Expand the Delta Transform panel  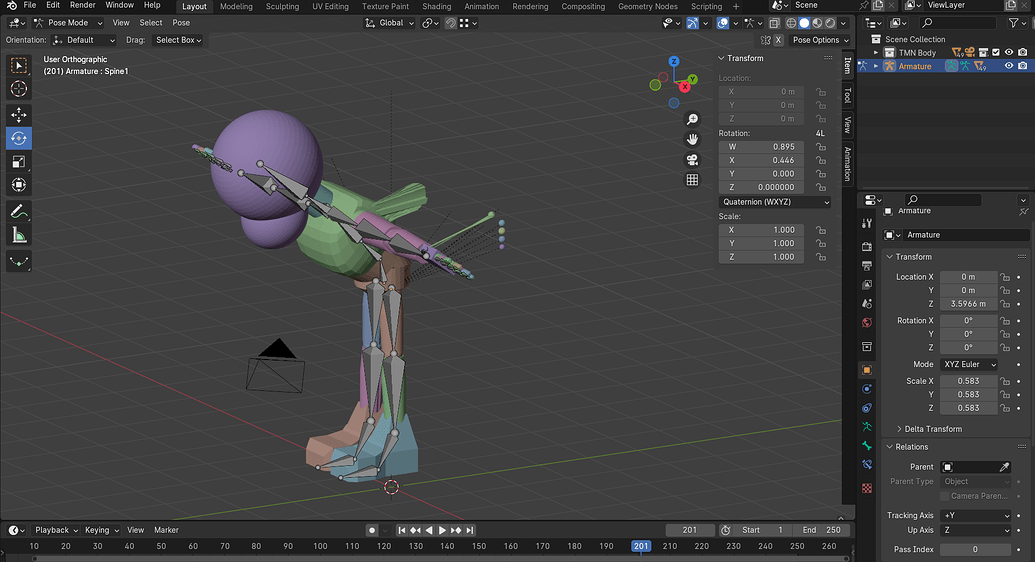pyautogui.click(x=932, y=429)
